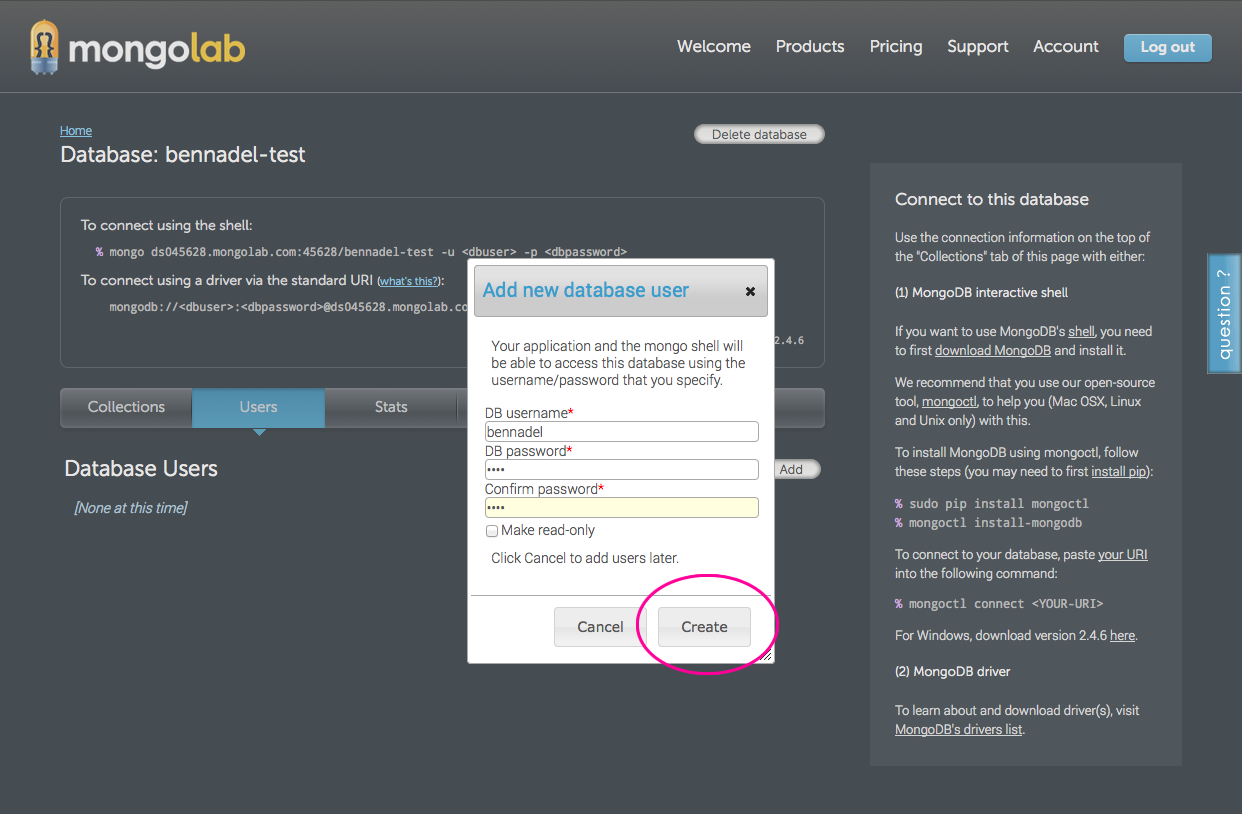
Task: Close the Add new database user dialog
Action: tap(750, 292)
